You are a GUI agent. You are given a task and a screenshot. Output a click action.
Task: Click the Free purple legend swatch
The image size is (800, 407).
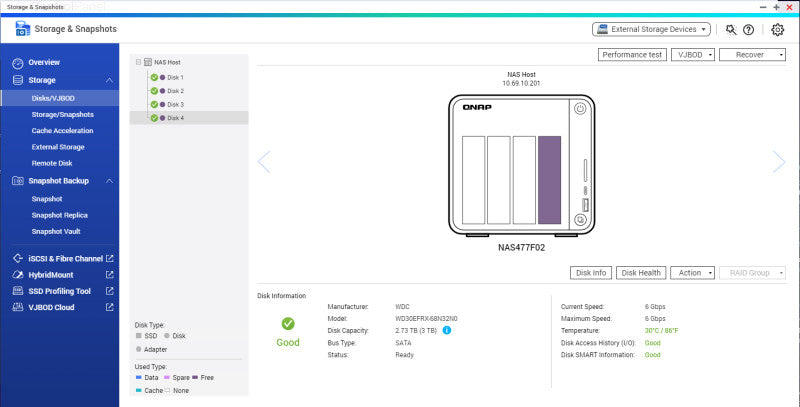pos(195,378)
